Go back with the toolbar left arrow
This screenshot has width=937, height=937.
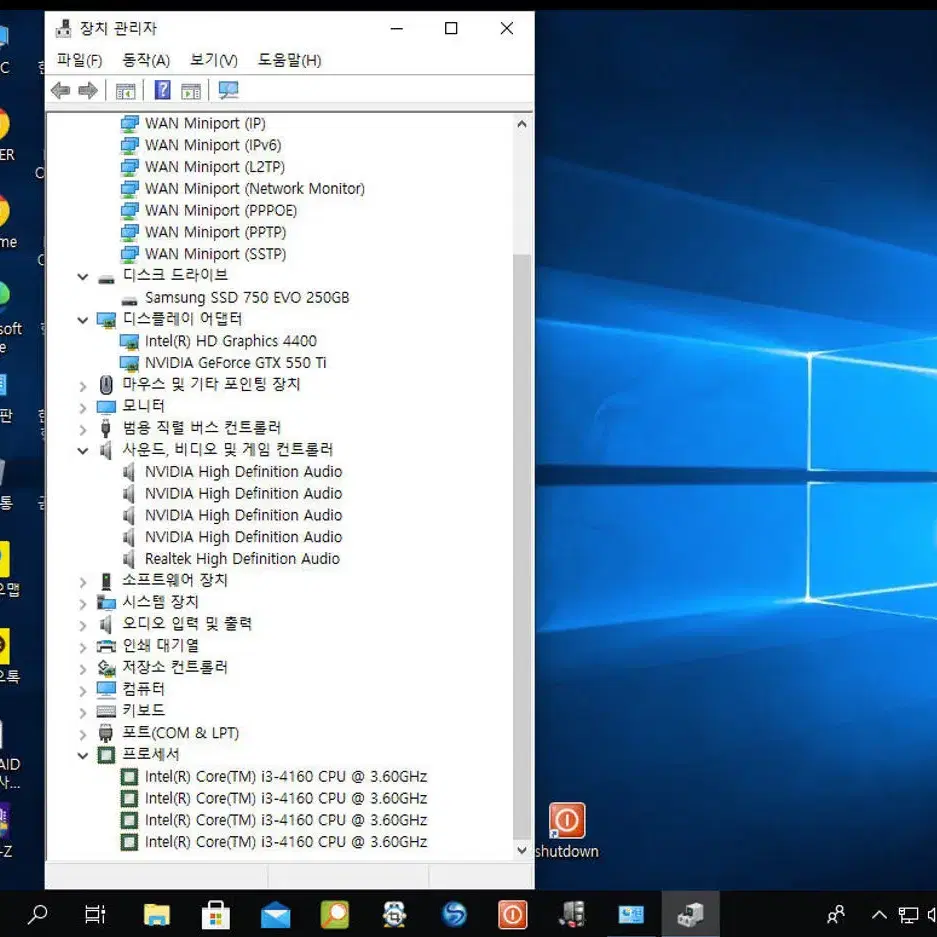tap(60, 91)
